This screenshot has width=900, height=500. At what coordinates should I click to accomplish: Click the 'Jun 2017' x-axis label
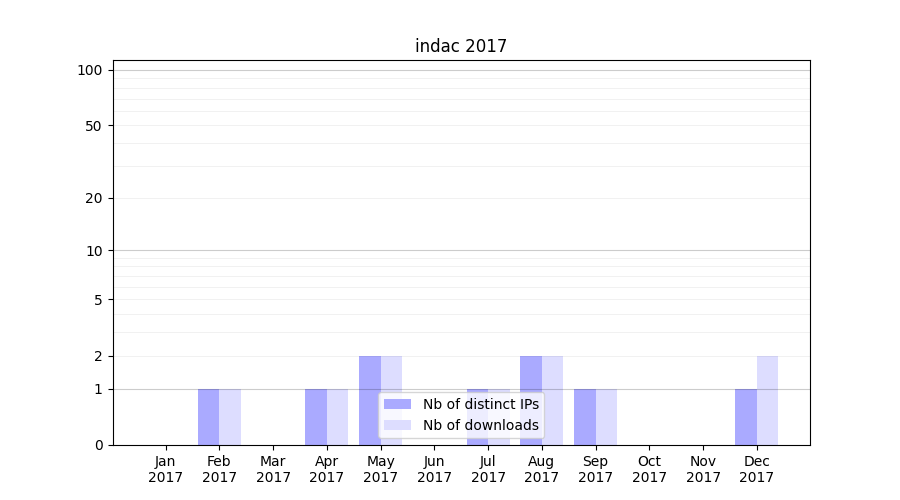pyautogui.click(x=434, y=469)
